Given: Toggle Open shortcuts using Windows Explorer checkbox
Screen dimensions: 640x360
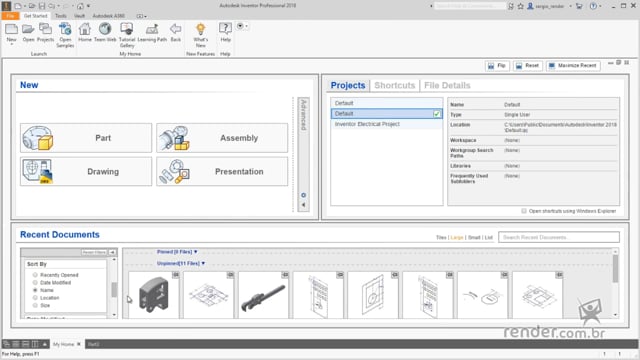Looking at the screenshot, I should pyautogui.click(x=524, y=211).
